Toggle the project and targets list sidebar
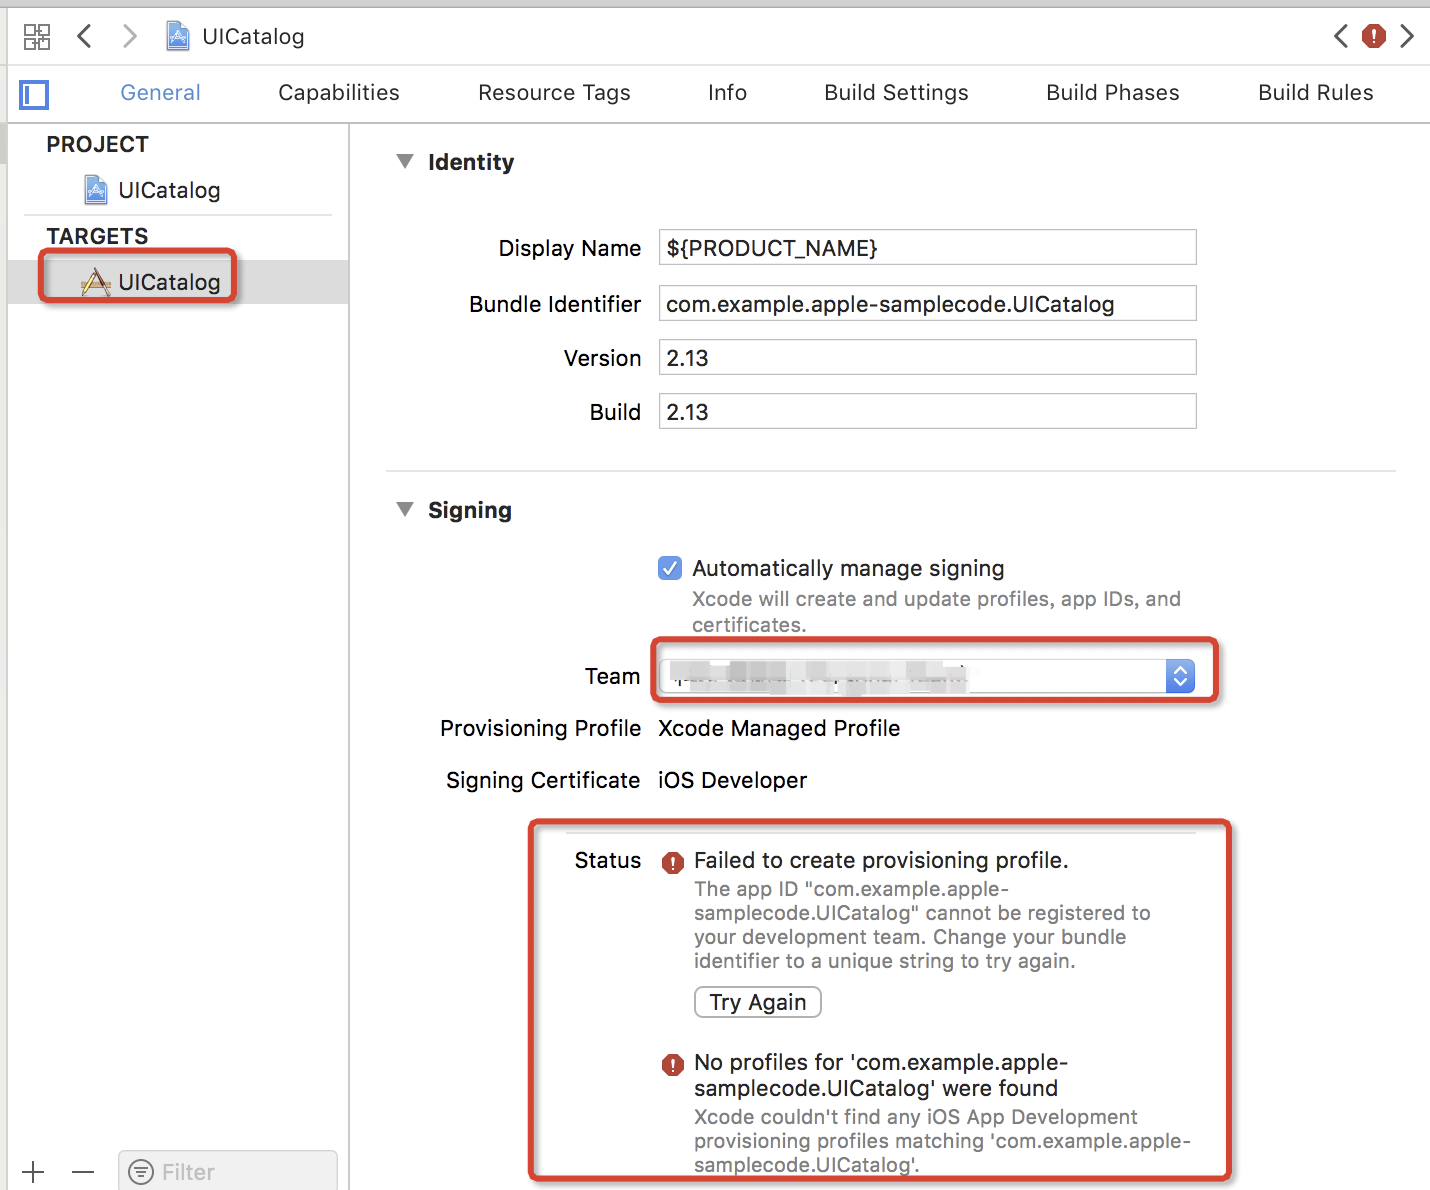Screen dimensions: 1430x1190 (x=34, y=95)
